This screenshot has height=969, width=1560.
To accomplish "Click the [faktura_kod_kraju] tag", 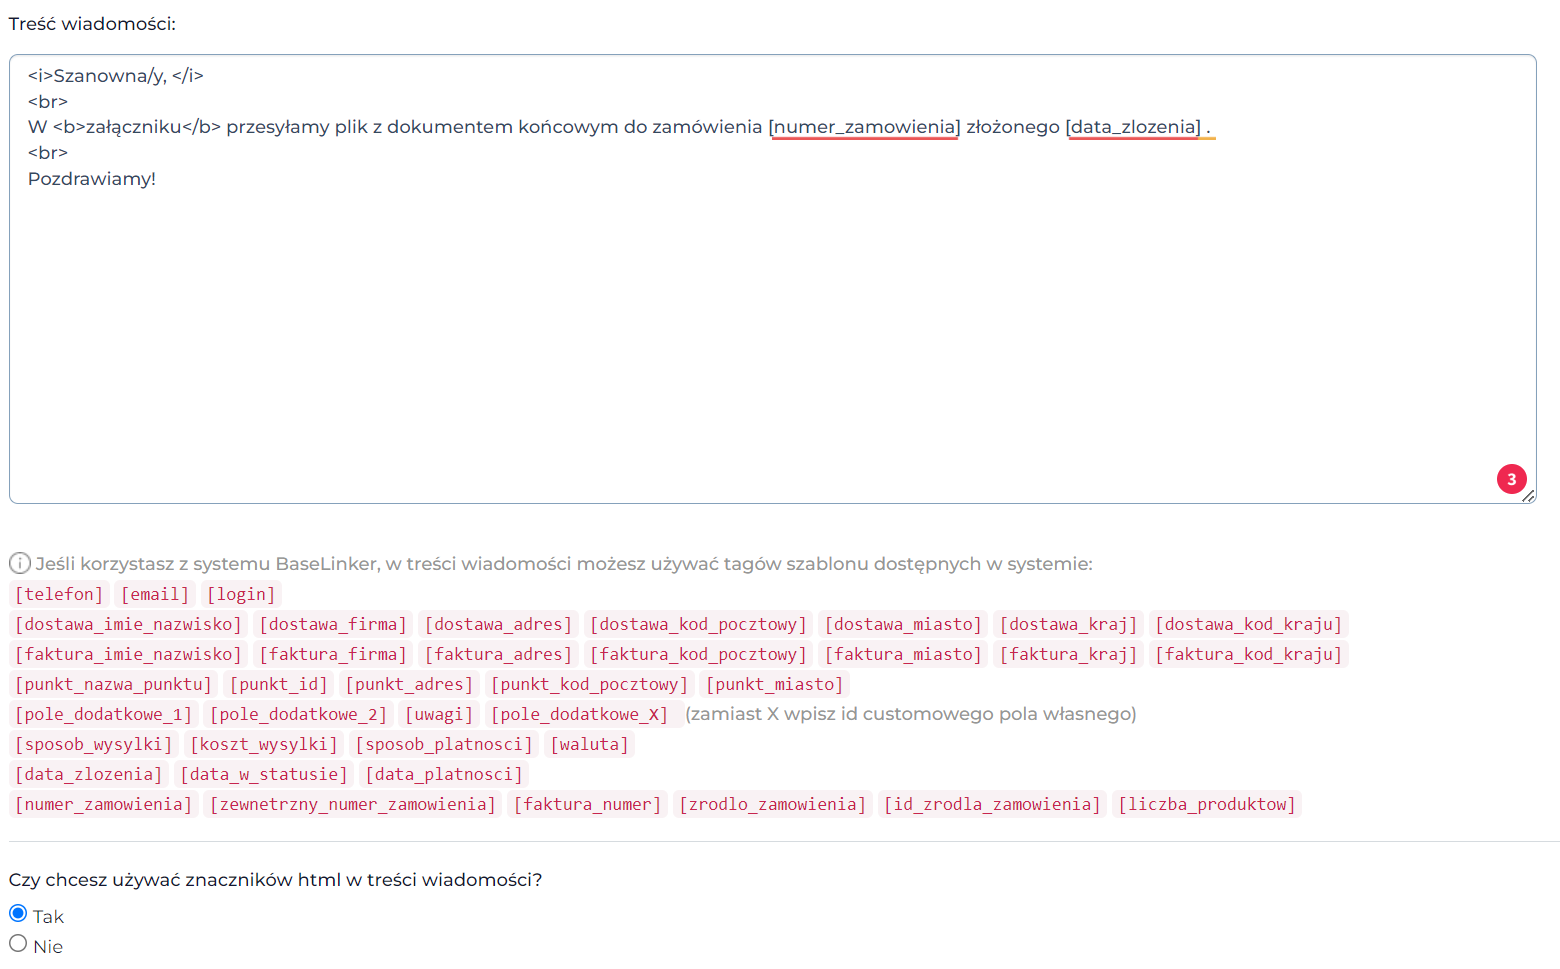I will pos(1248,654).
